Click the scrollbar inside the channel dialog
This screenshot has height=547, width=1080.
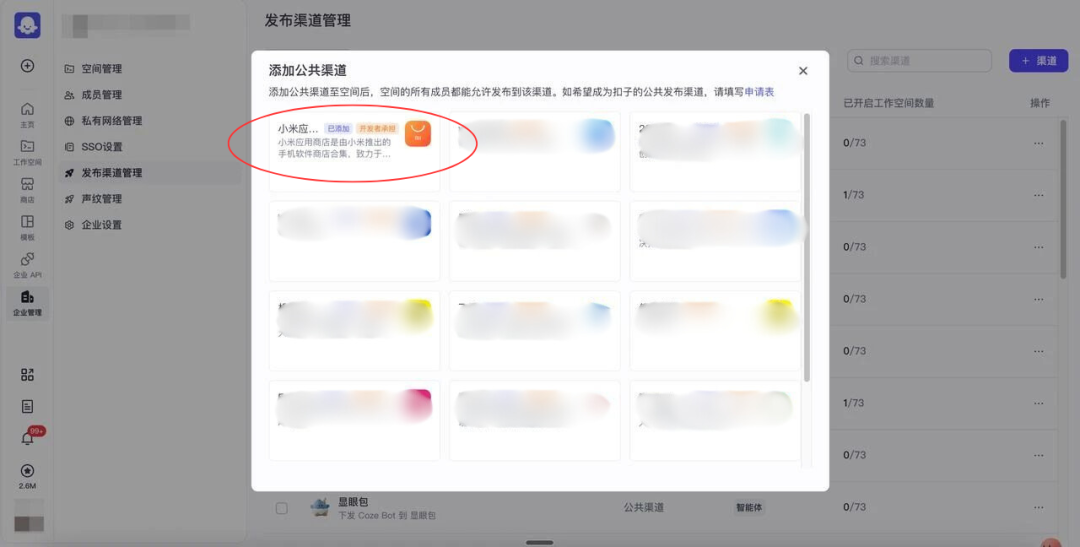click(x=807, y=248)
